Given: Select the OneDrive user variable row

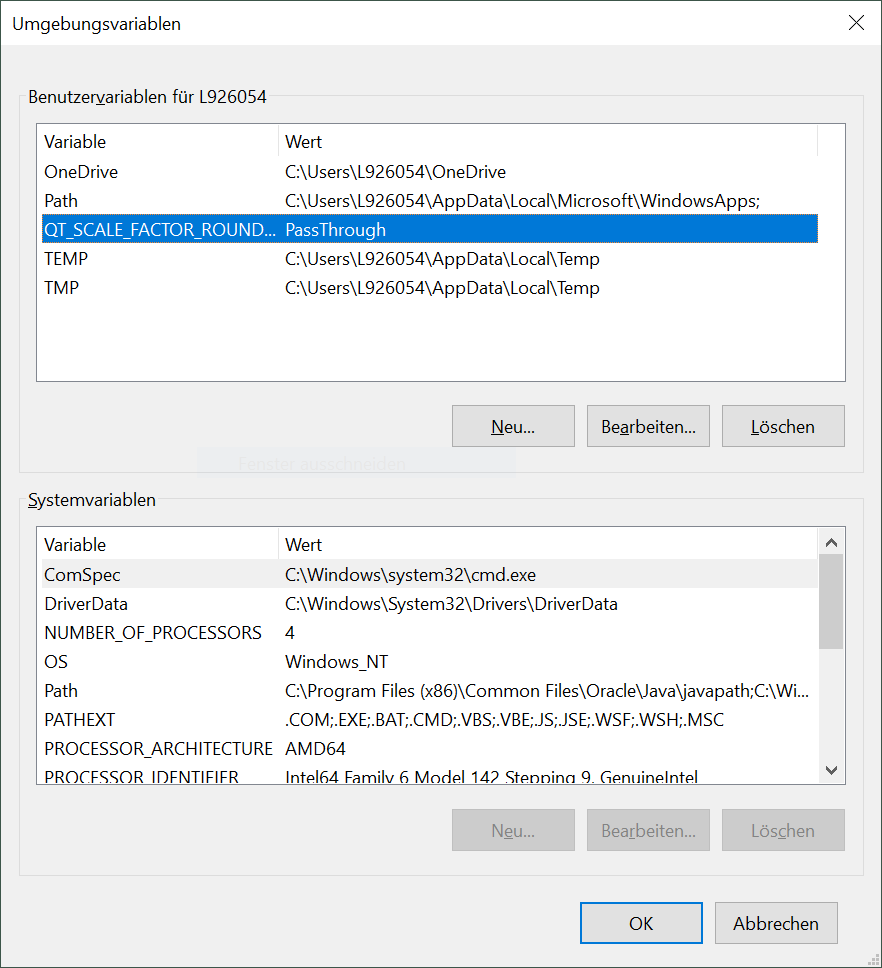Looking at the screenshot, I should pyautogui.click(x=430, y=172).
